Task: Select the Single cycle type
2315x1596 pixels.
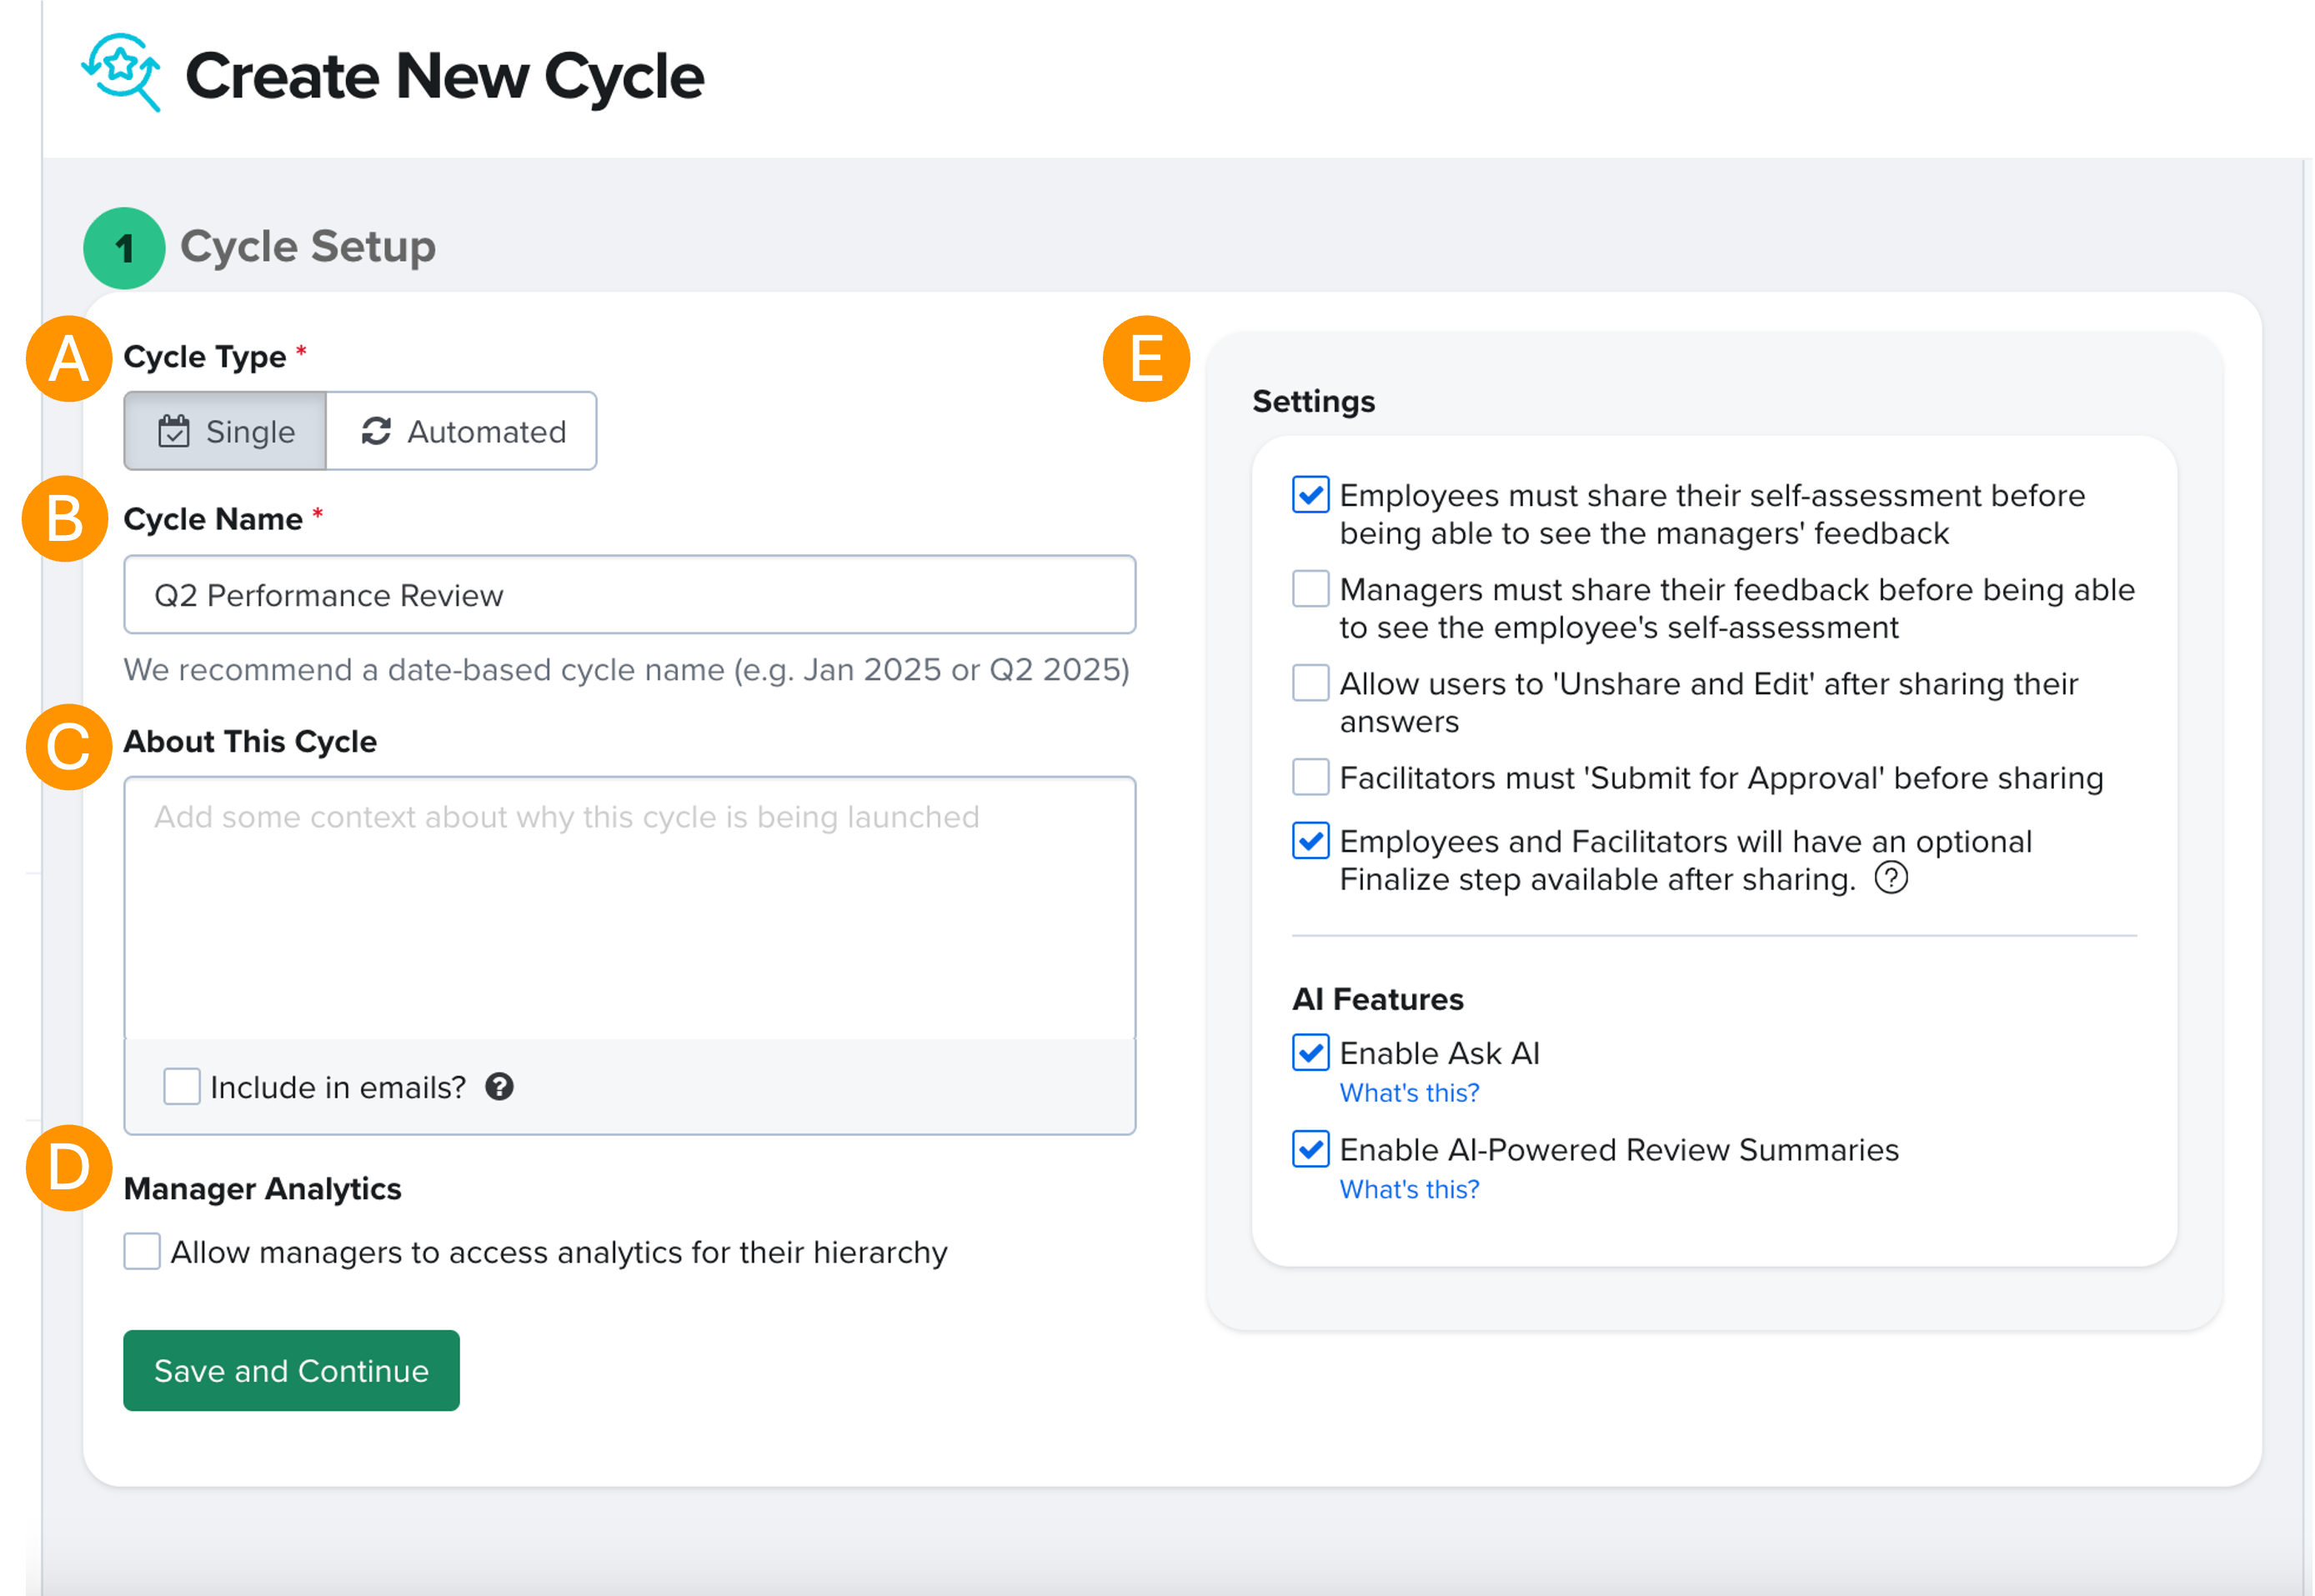Action: pyautogui.click(x=226, y=431)
